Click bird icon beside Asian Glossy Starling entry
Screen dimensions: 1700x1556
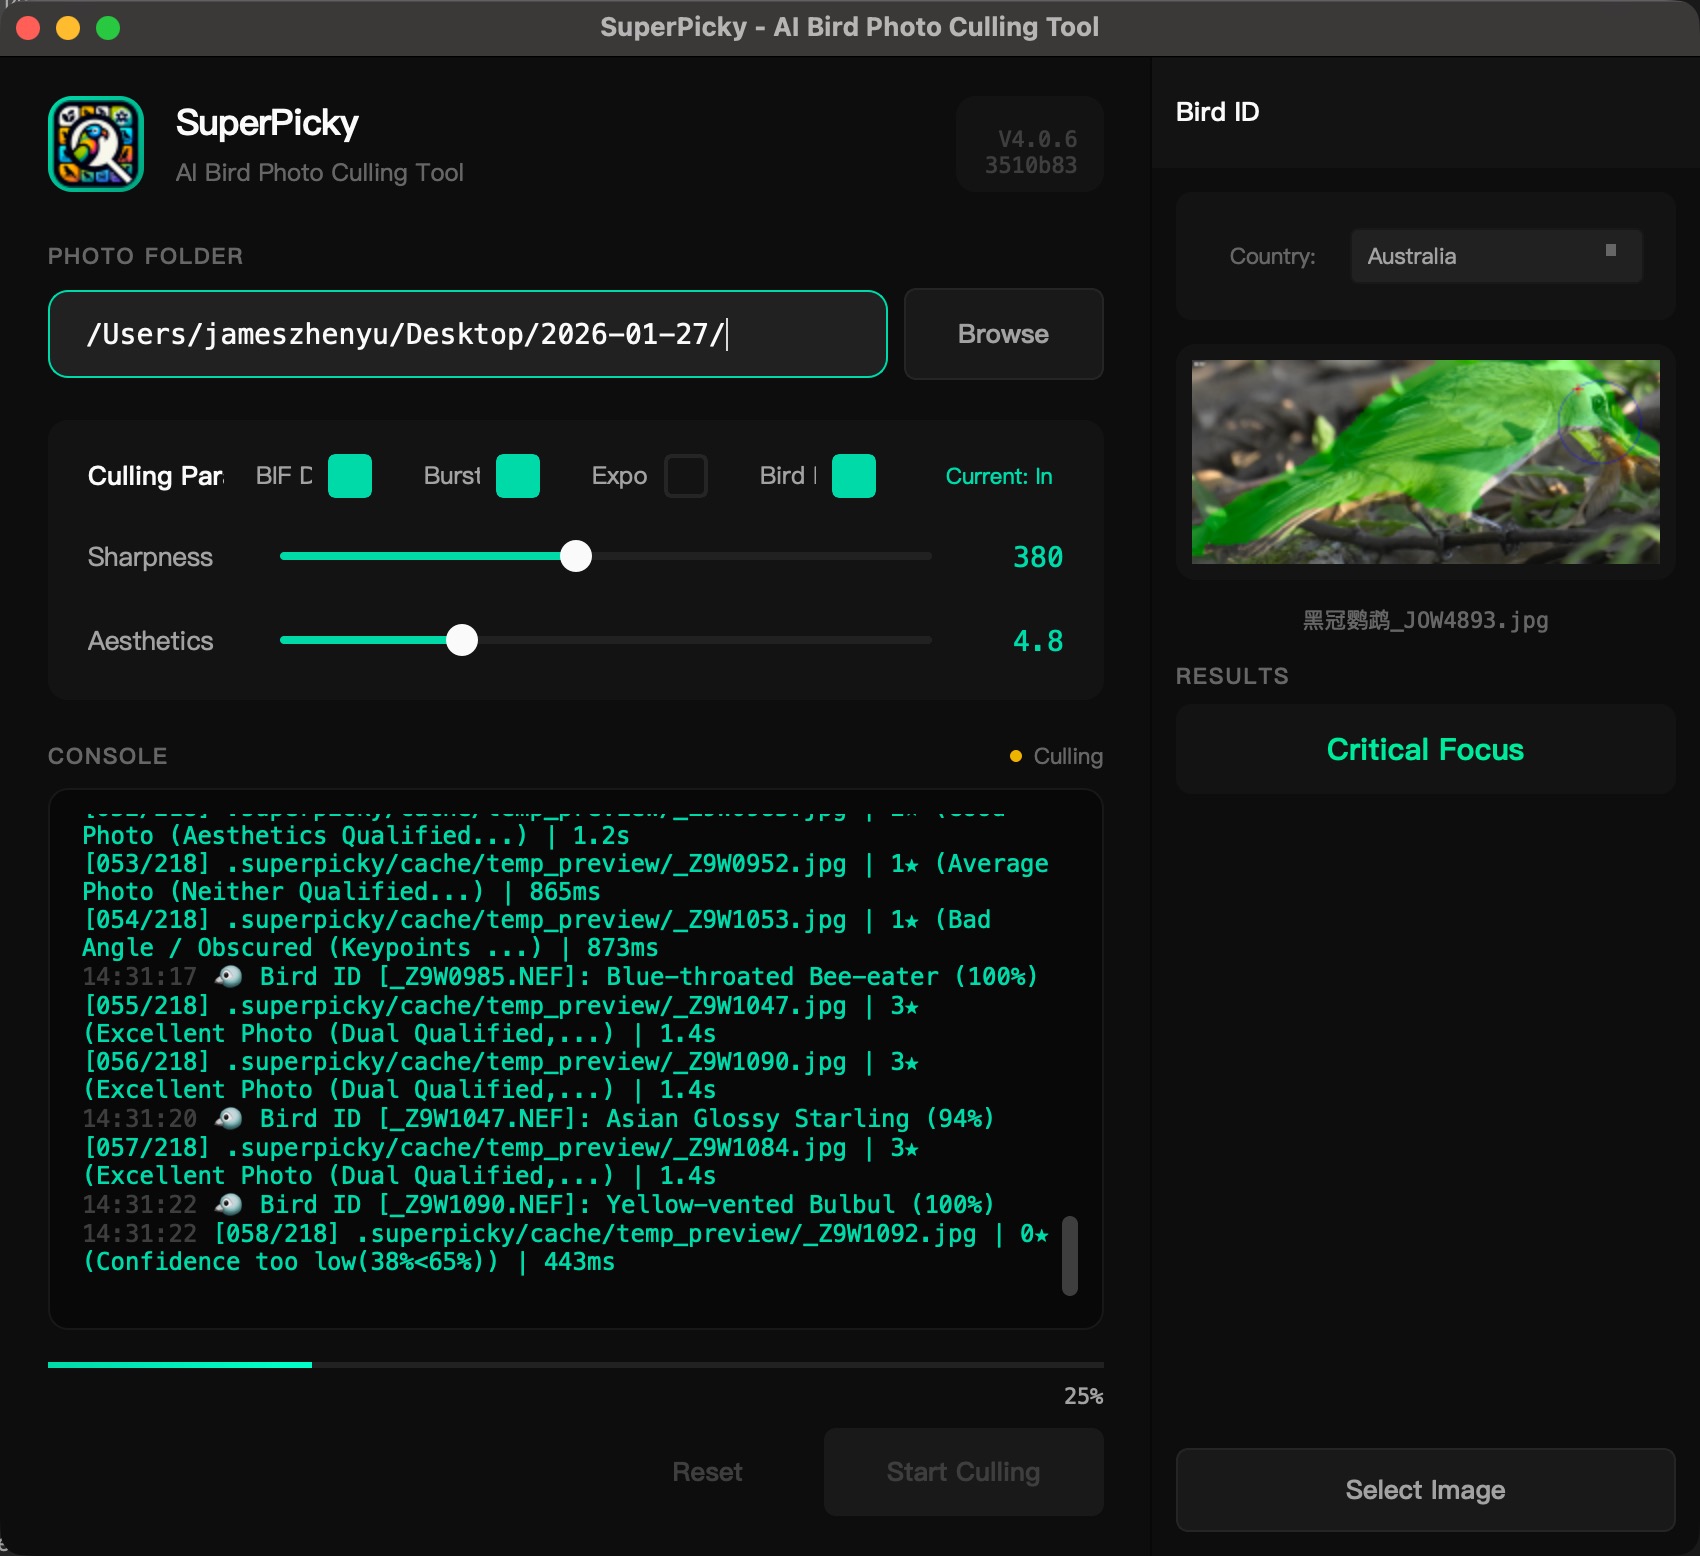point(229,1118)
